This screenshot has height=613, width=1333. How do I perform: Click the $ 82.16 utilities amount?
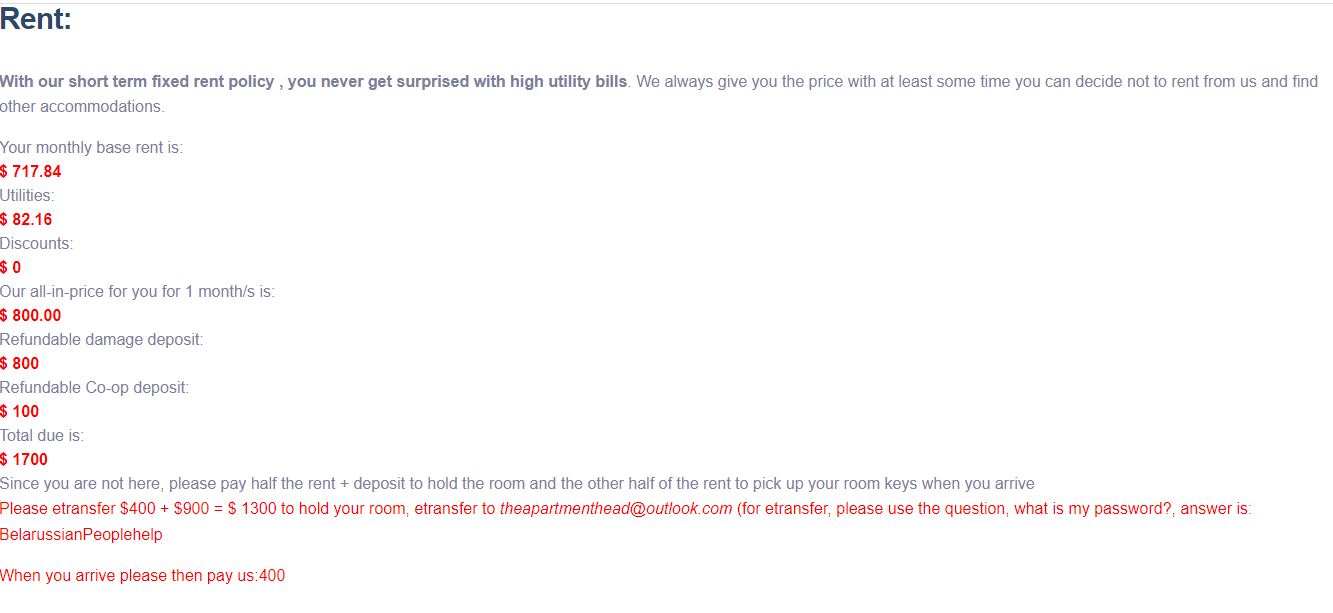(26, 220)
